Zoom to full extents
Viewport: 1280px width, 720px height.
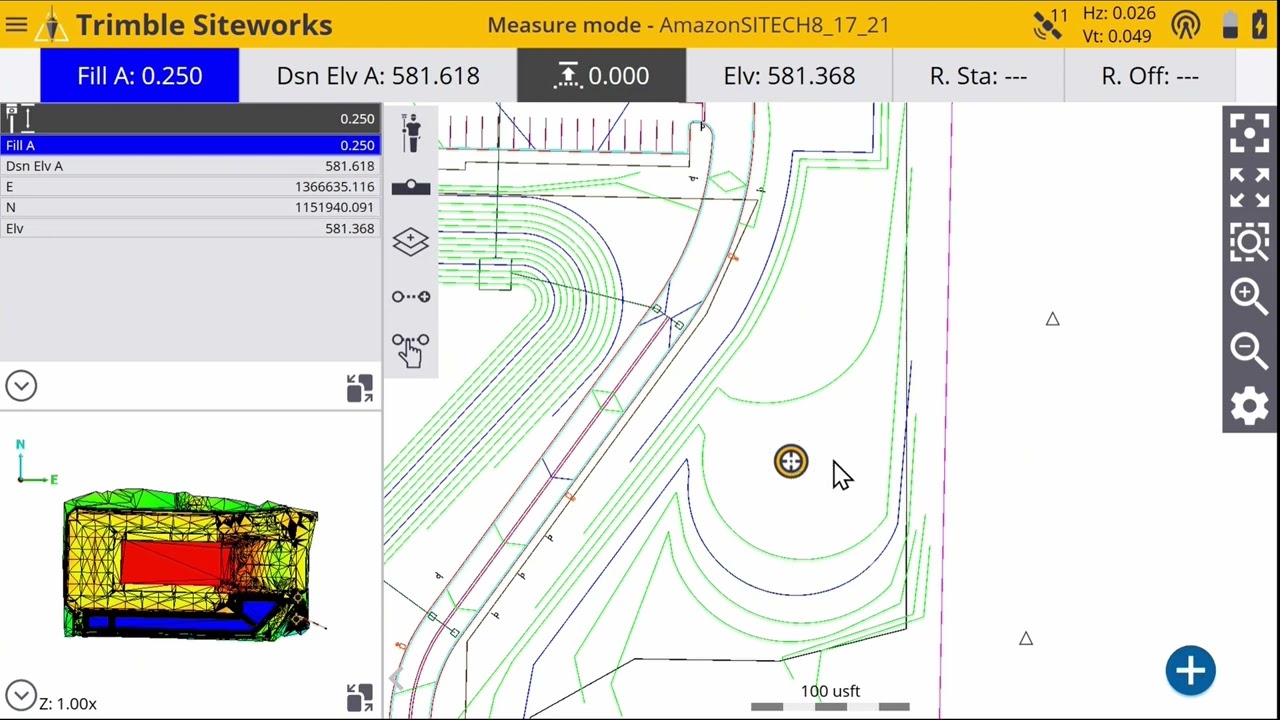tap(1249, 187)
